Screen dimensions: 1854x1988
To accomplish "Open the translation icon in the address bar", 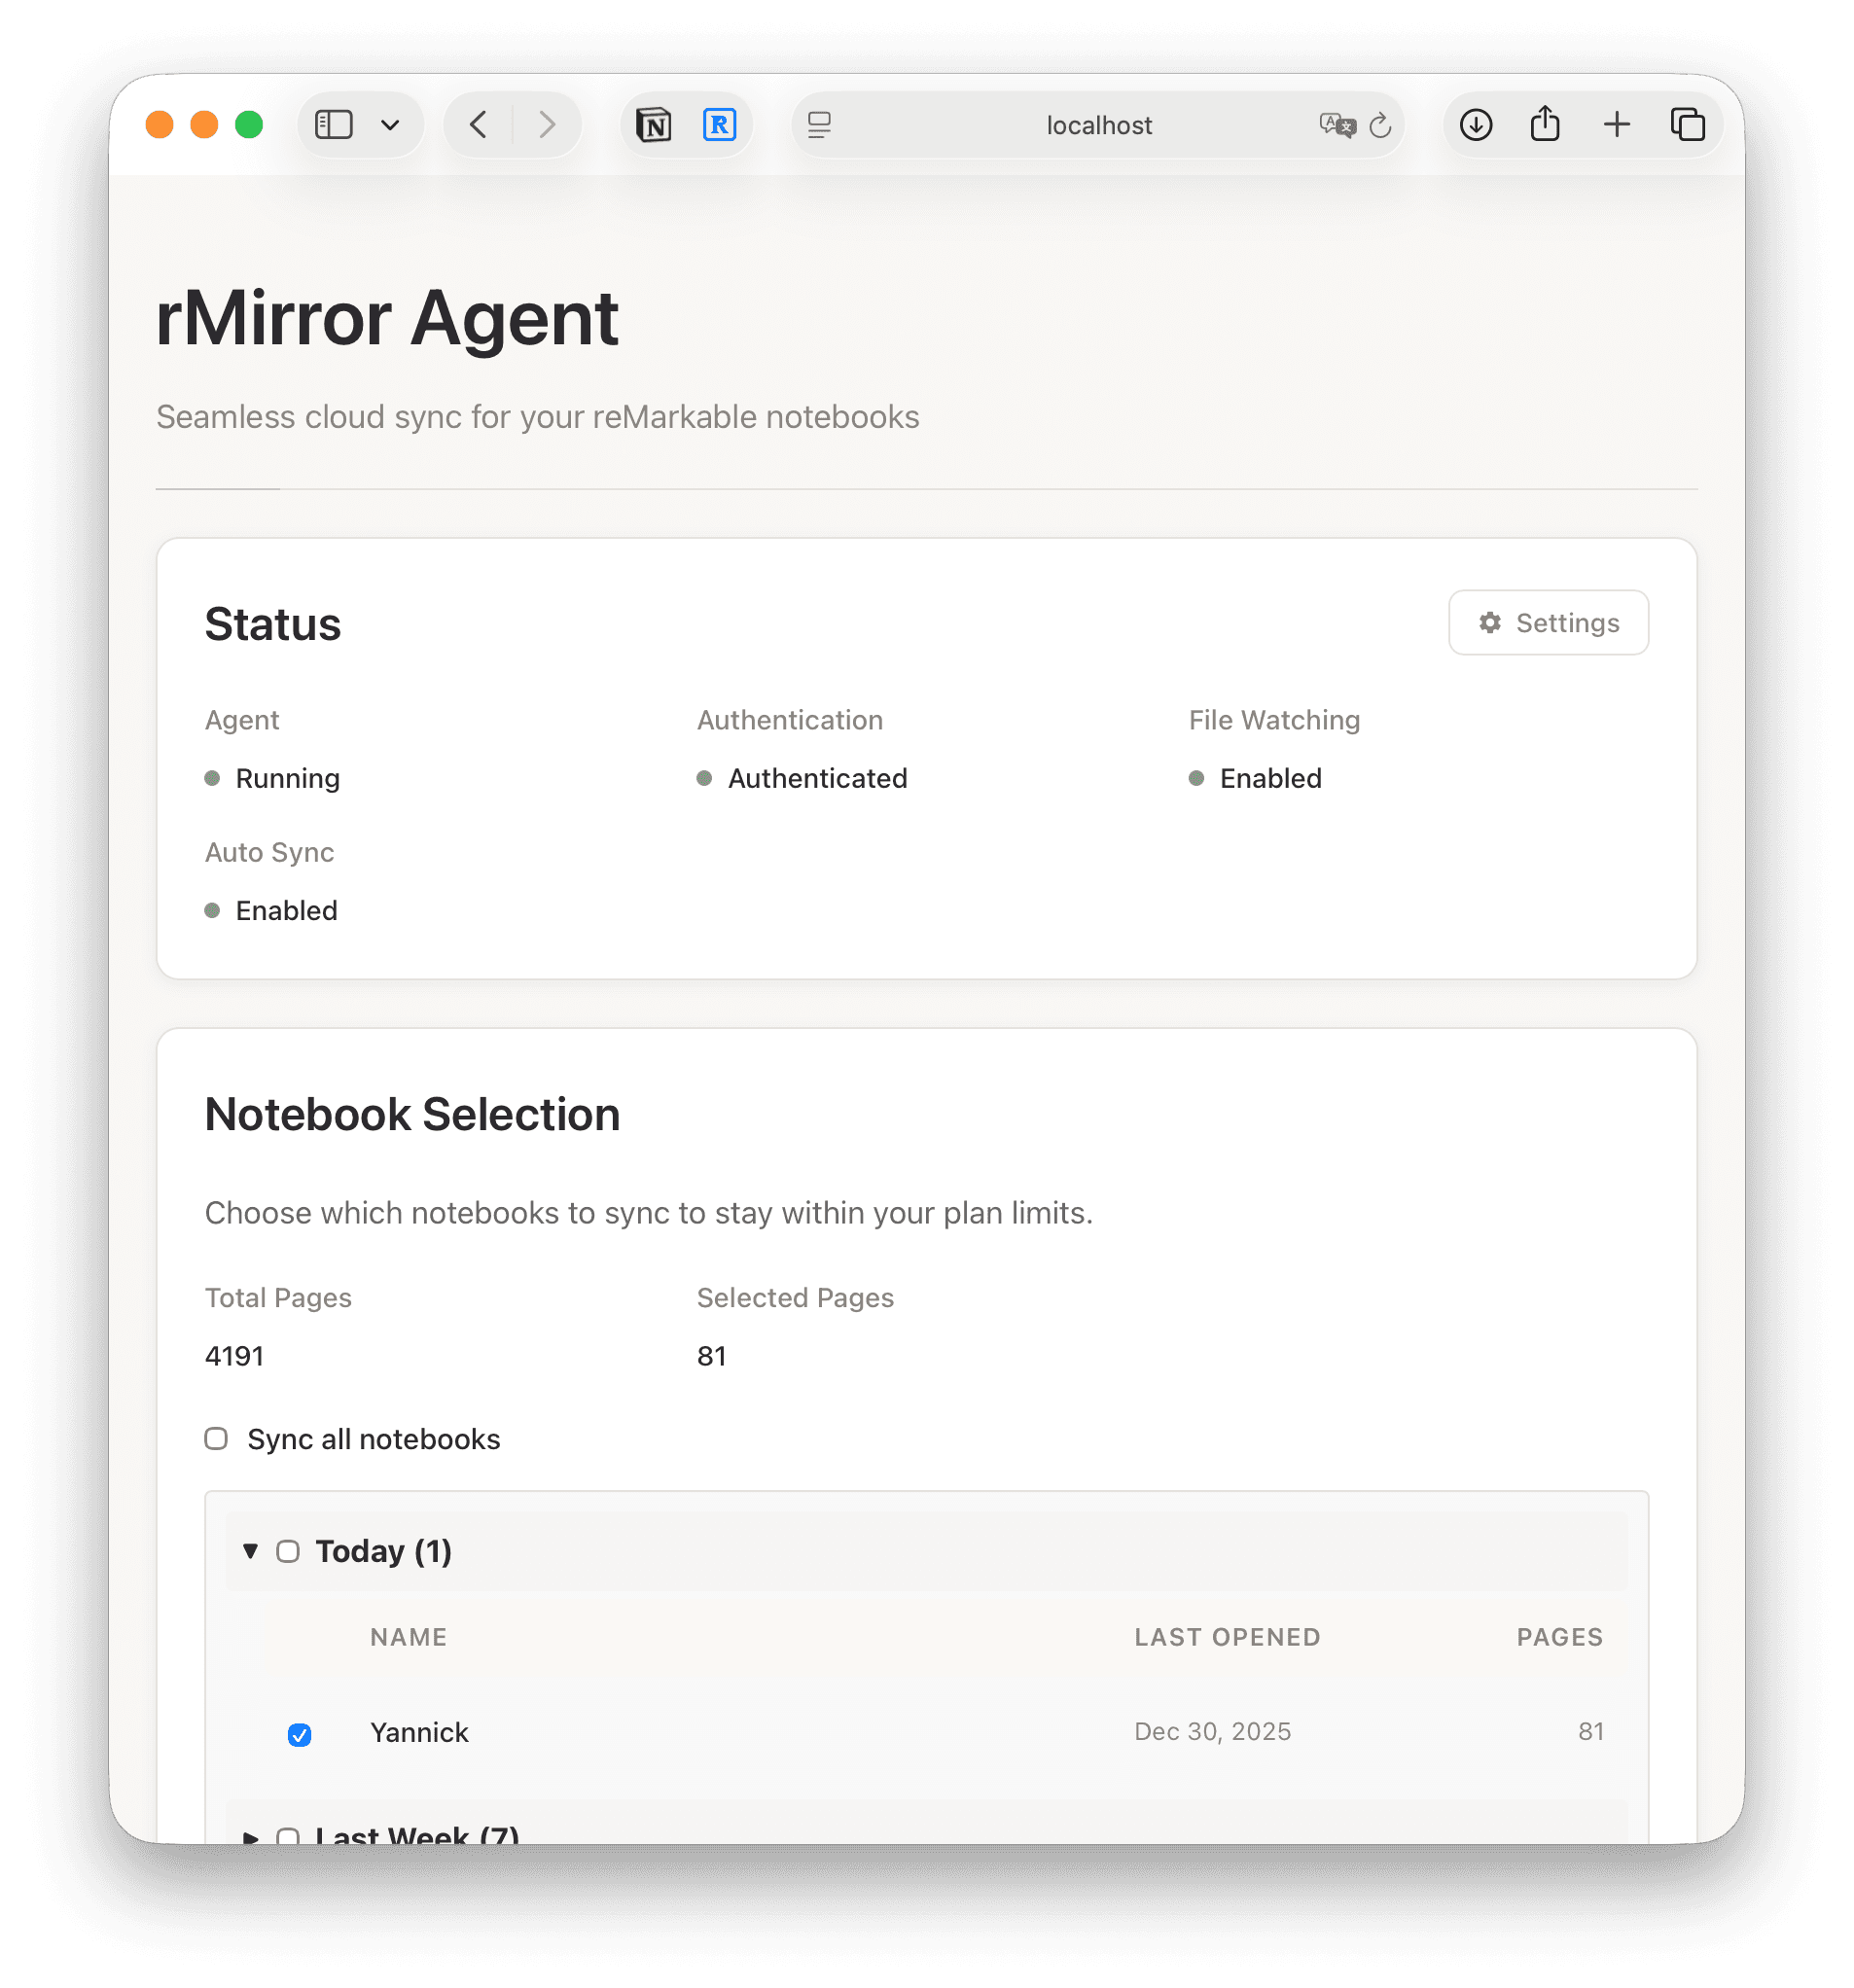I will click(x=1335, y=125).
